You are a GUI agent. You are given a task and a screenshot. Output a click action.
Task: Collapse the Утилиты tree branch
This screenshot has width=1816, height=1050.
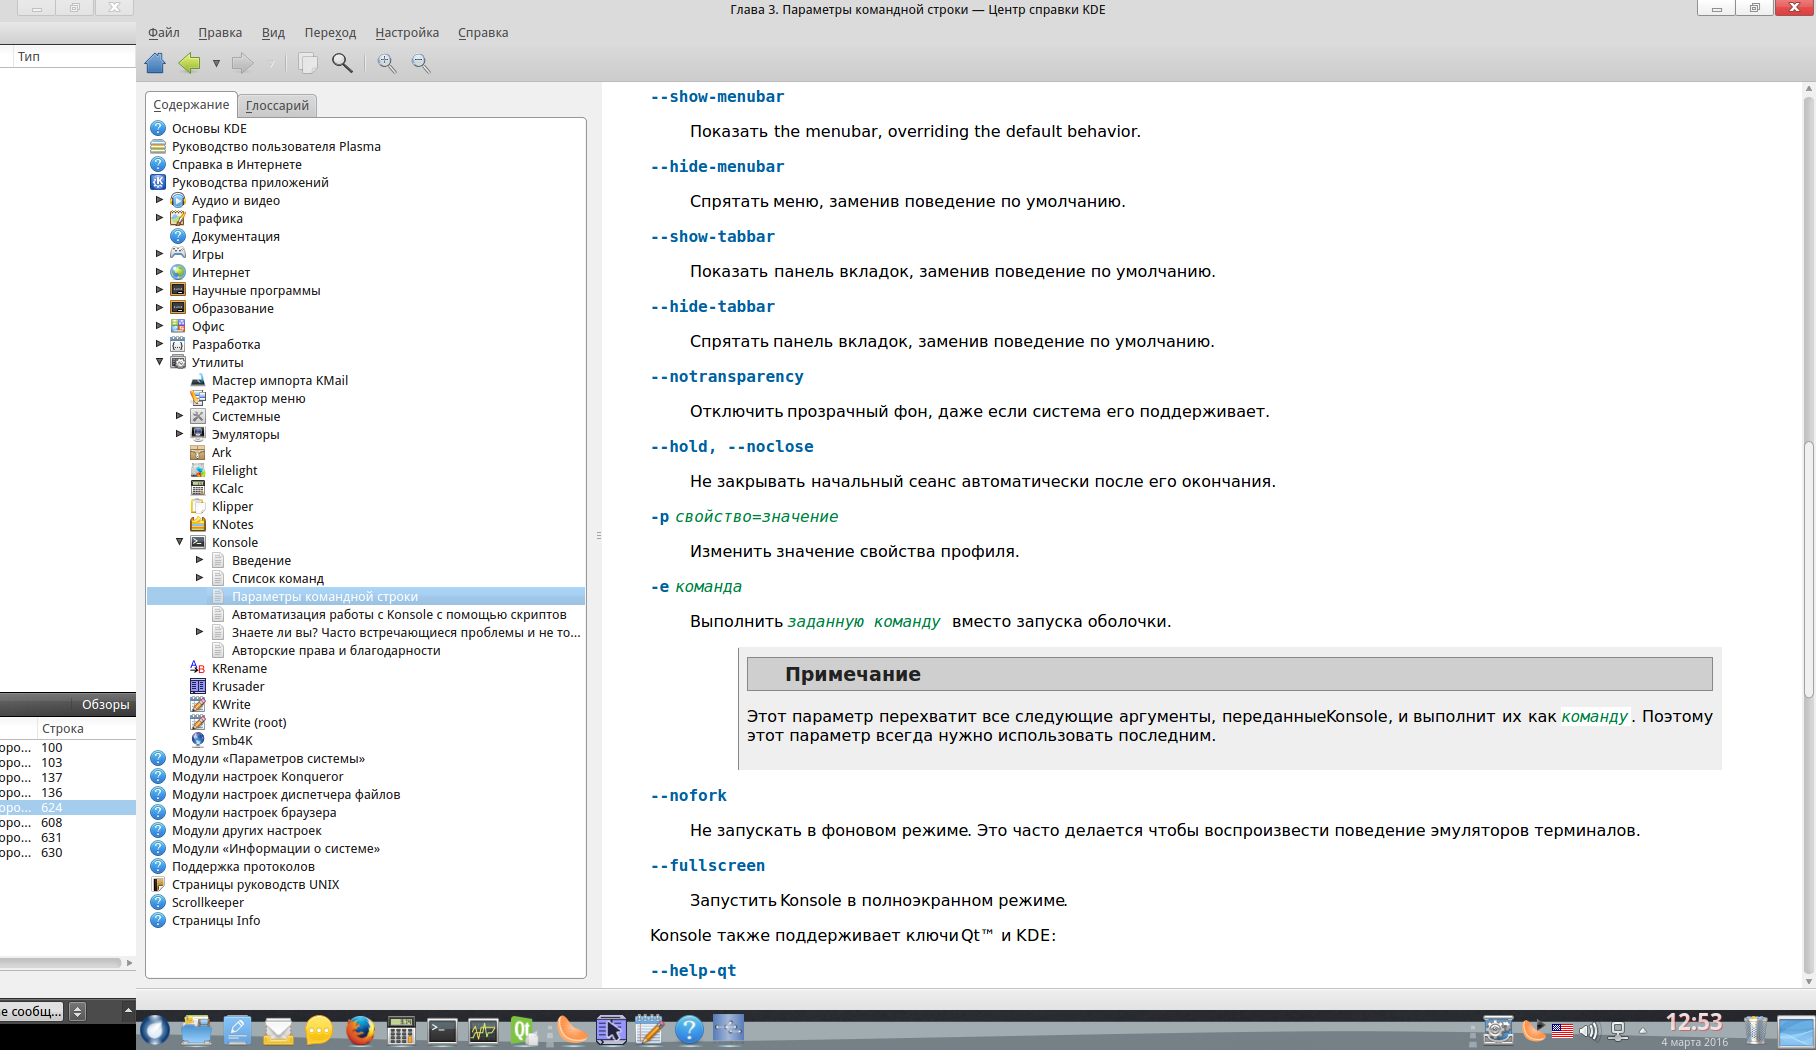click(159, 362)
